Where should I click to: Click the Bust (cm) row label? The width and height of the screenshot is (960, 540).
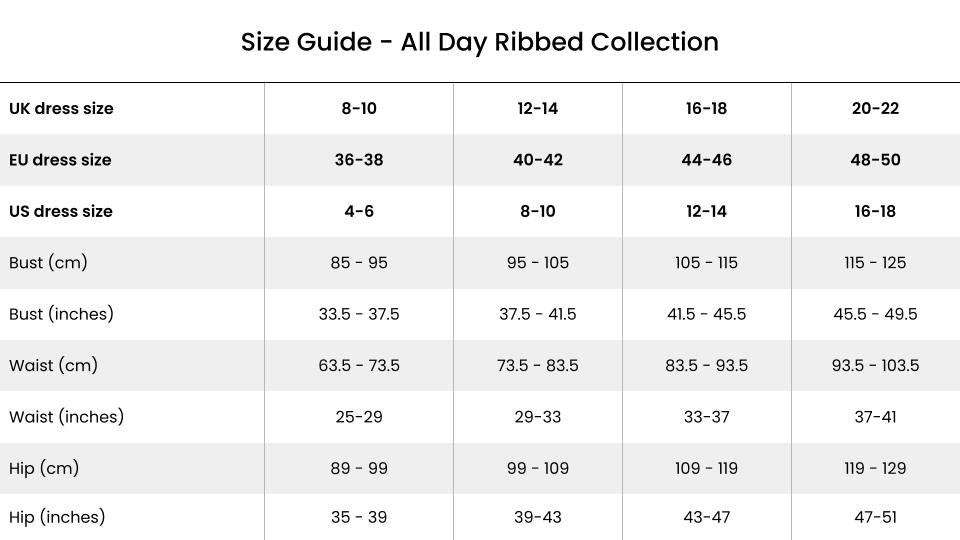click(48, 263)
